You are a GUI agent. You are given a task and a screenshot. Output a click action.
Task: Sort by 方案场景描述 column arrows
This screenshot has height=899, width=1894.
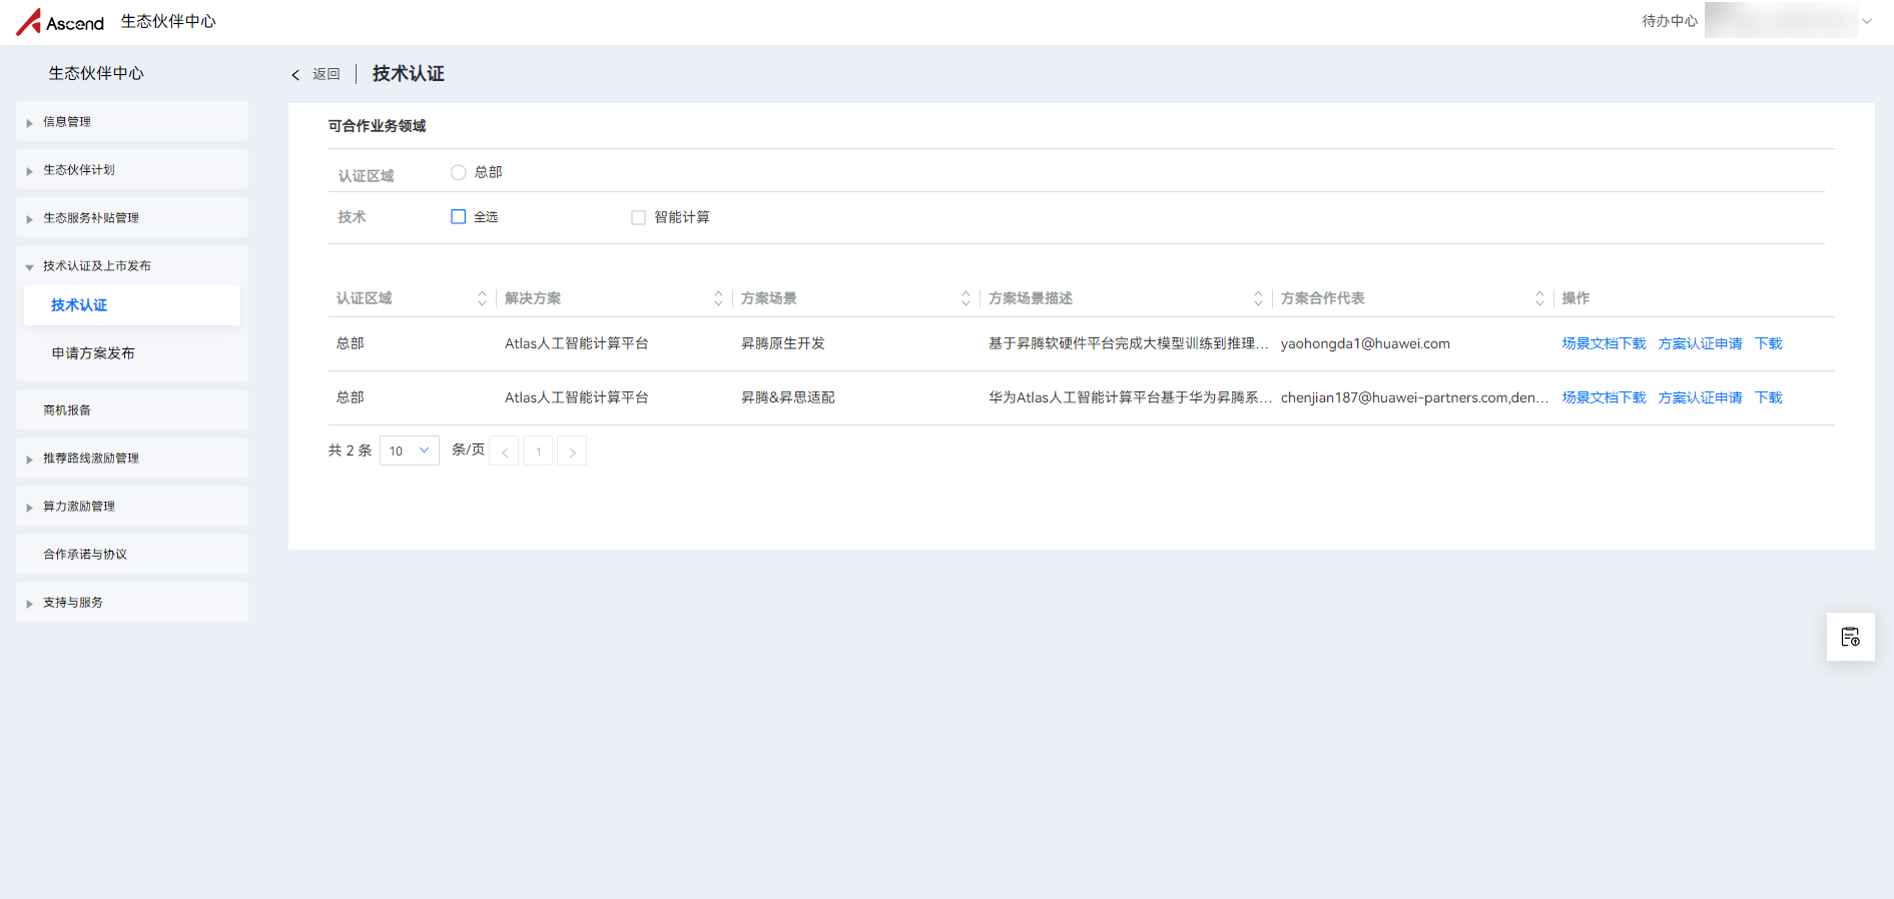coord(1258,298)
